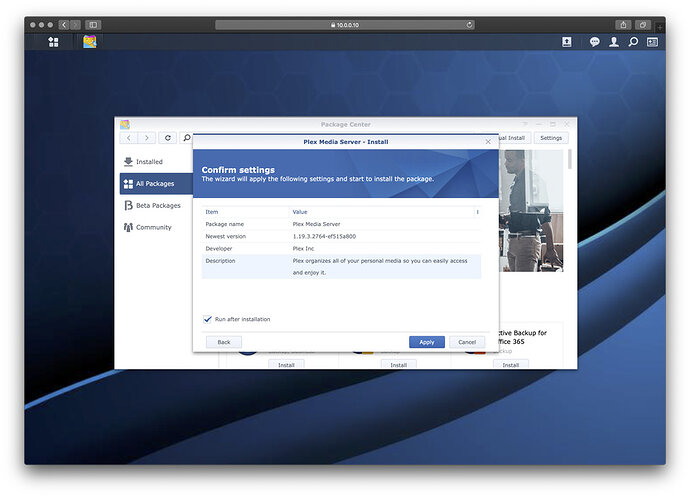Click the Package Center taskbar icon

point(90,42)
